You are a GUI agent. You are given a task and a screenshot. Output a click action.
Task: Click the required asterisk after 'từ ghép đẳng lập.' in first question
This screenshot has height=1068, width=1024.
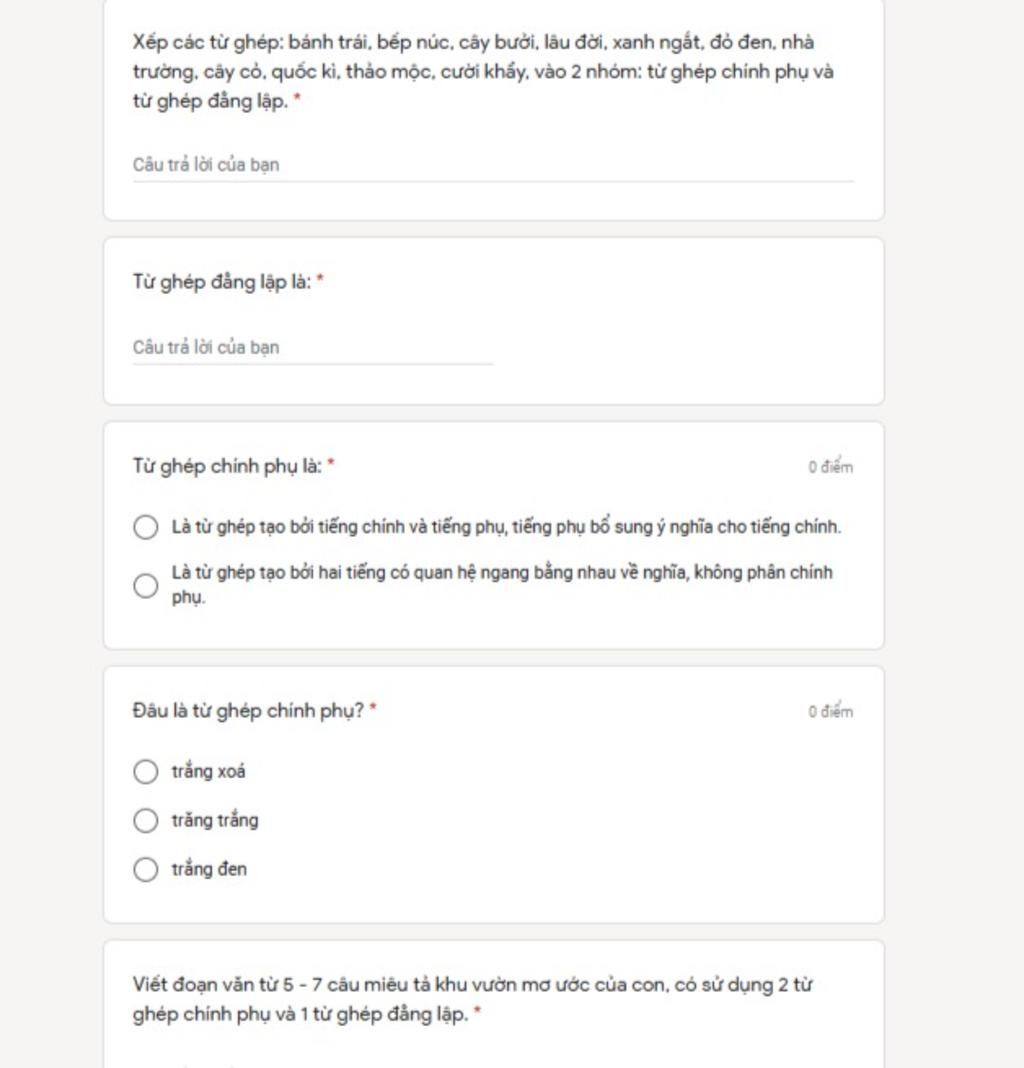point(297,99)
